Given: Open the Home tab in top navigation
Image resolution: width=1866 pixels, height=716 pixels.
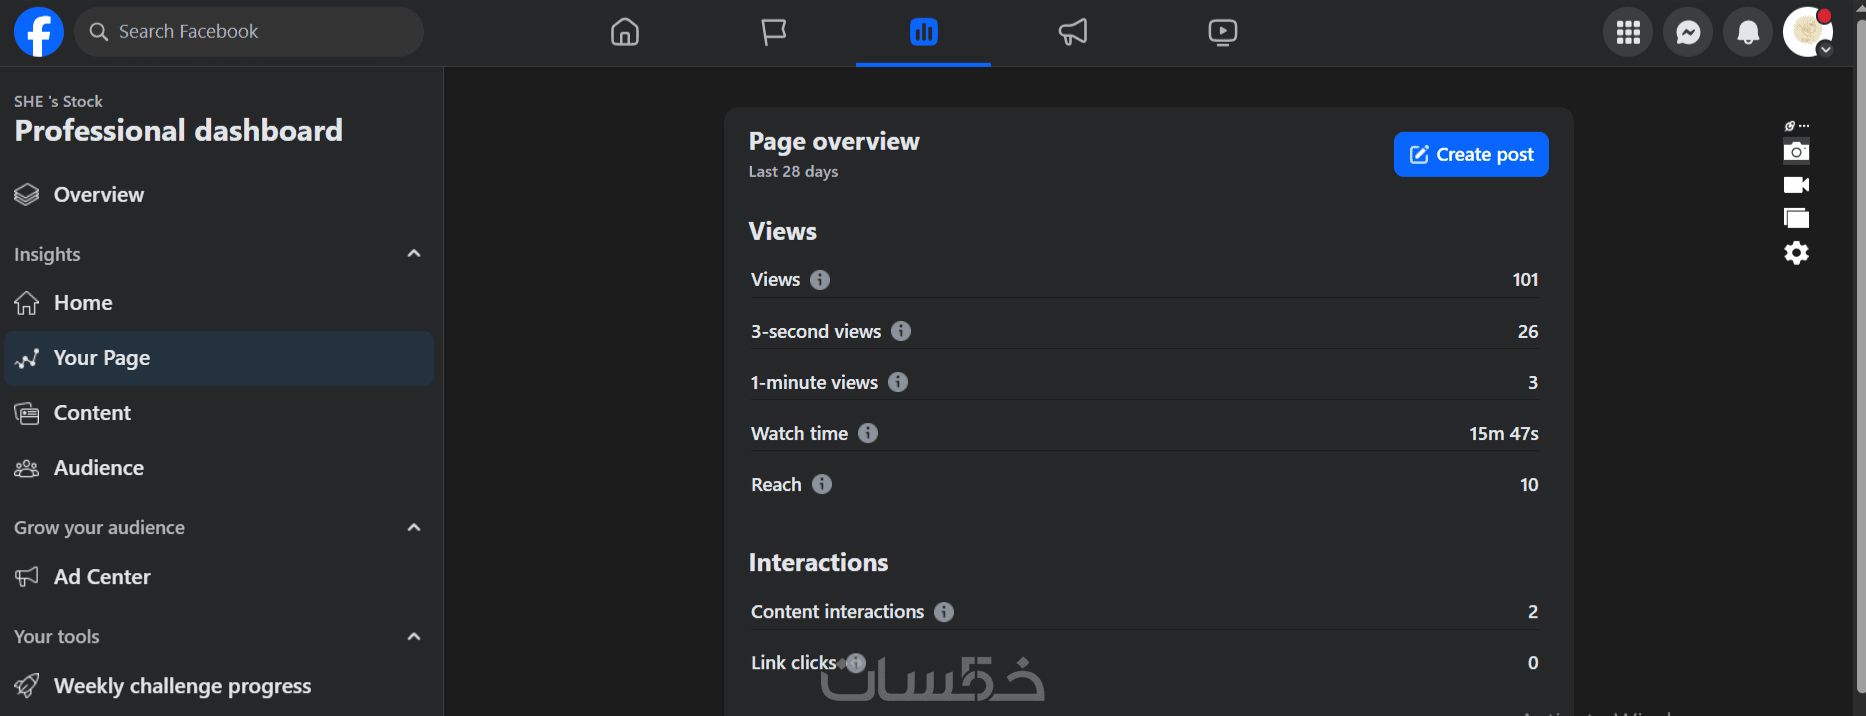Looking at the screenshot, I should click(x=625, y=33).
